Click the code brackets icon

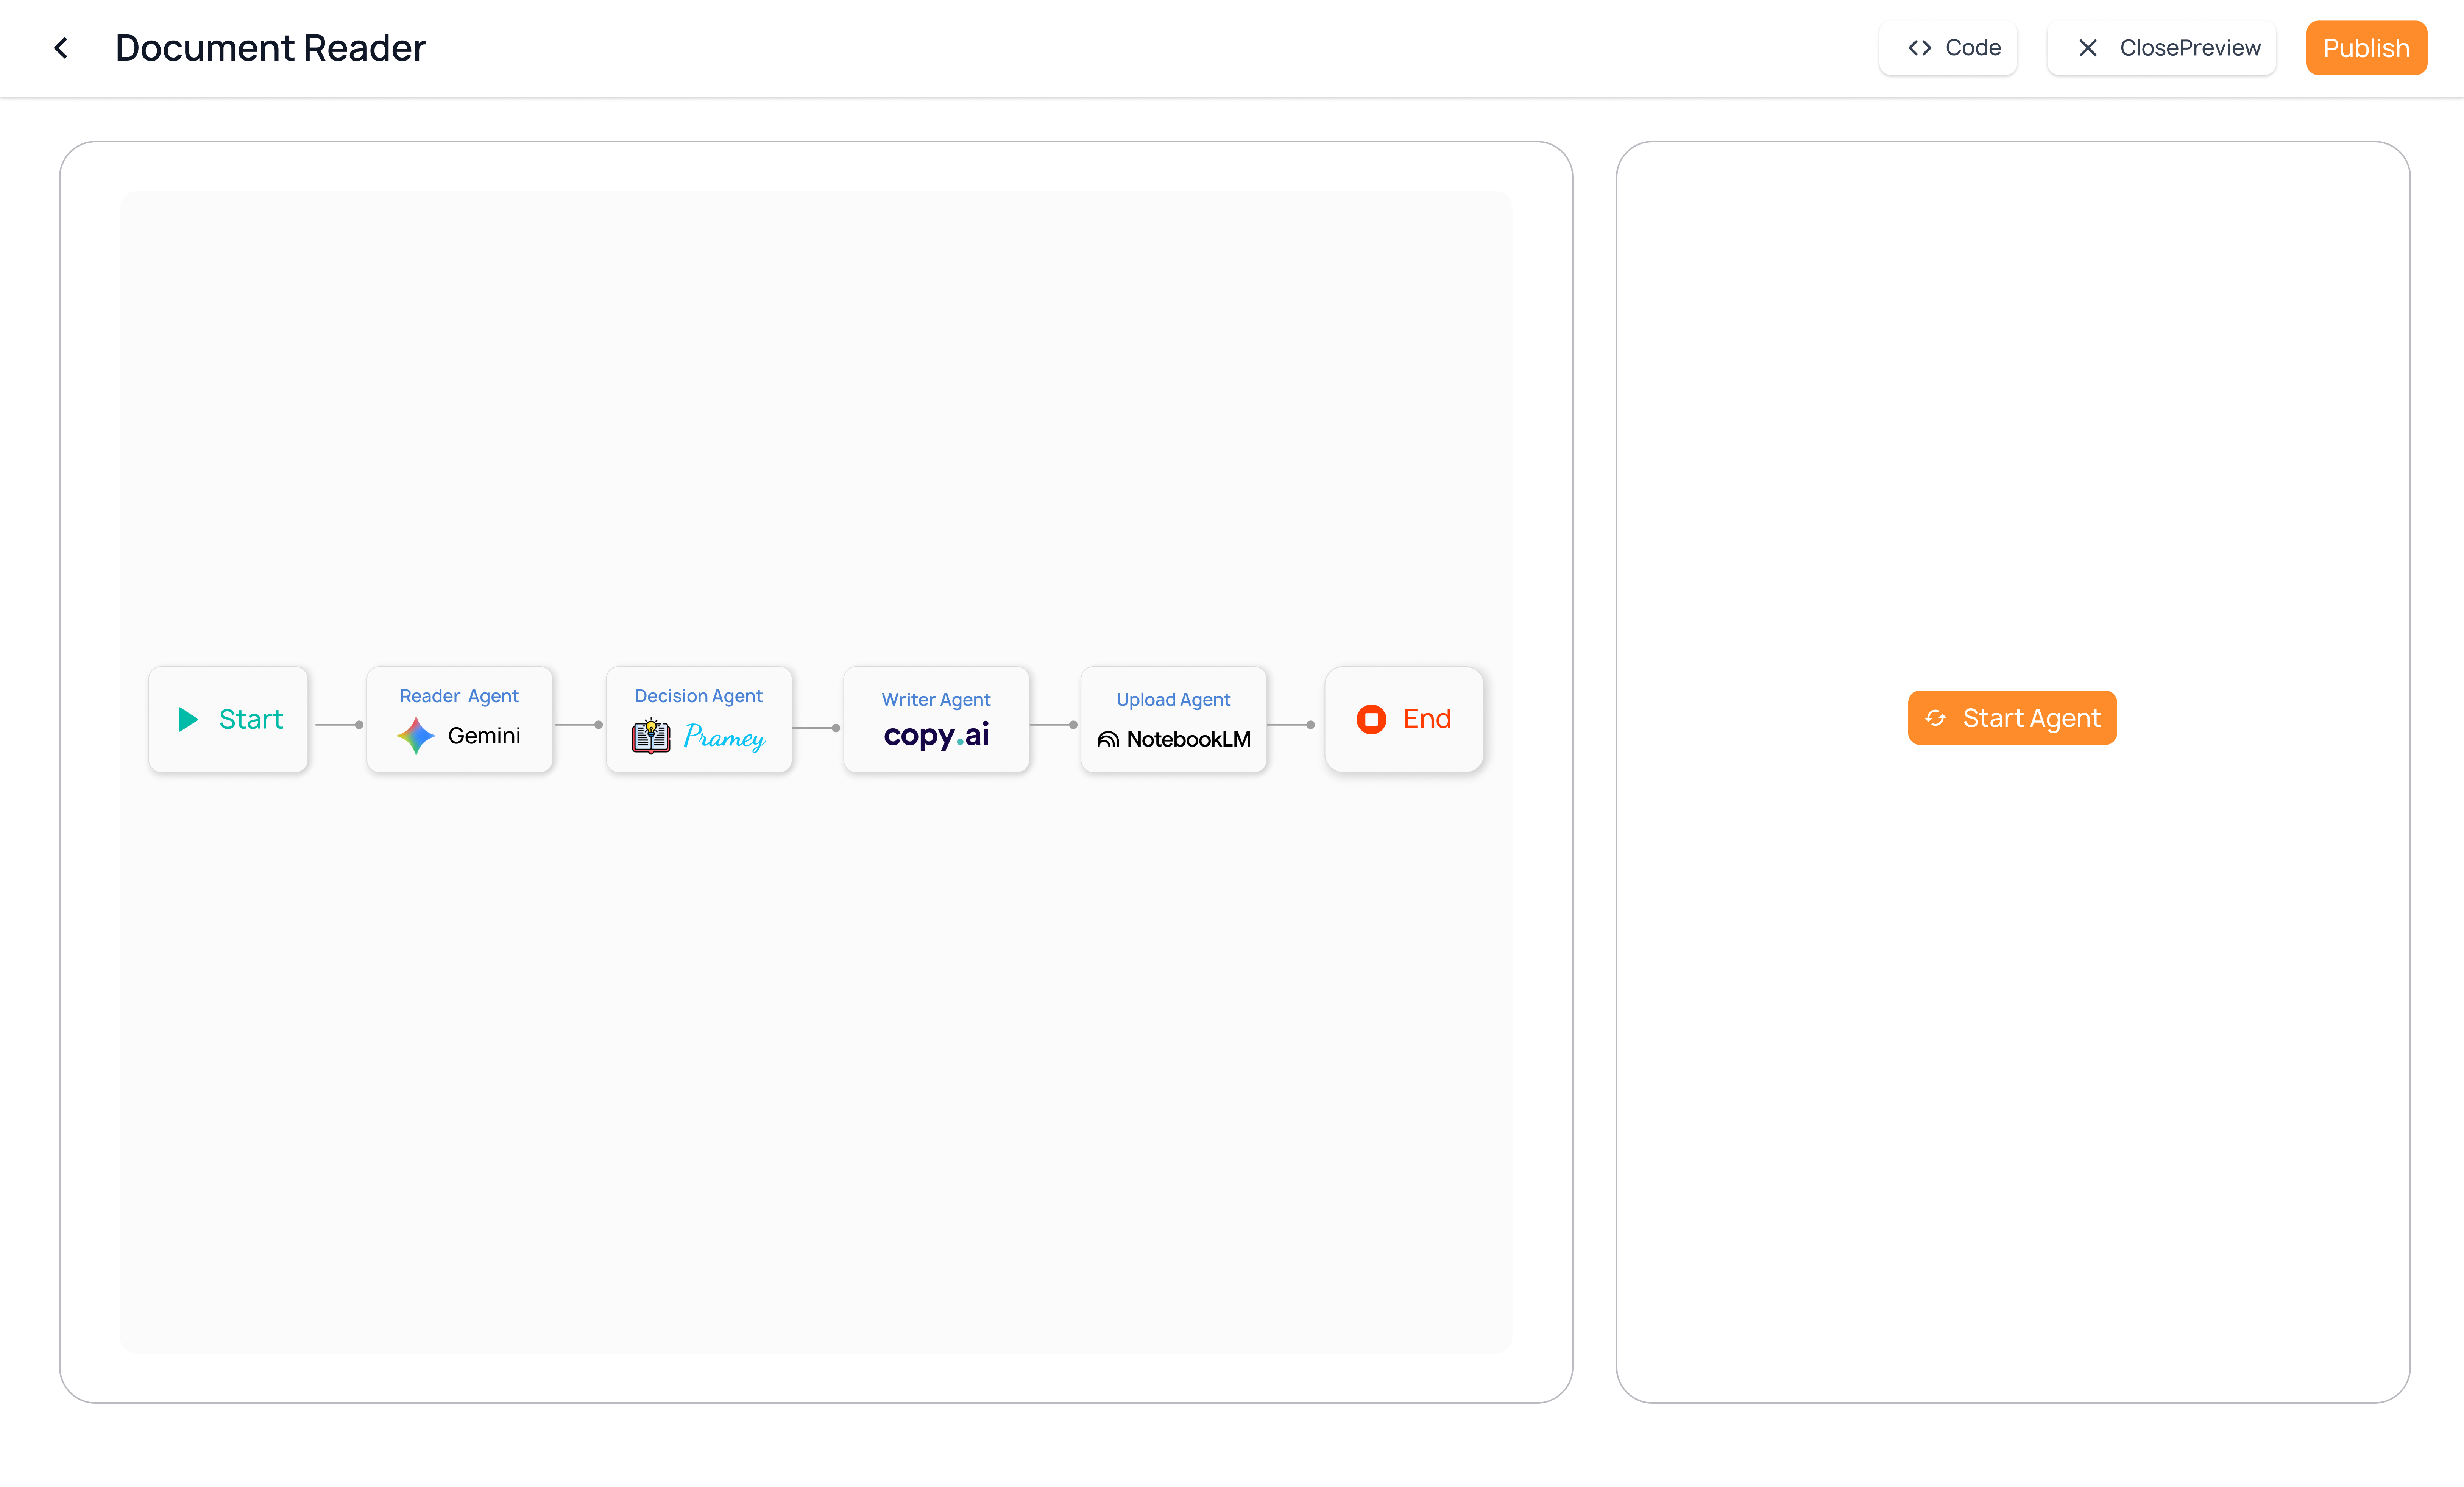pos(1919,48)
